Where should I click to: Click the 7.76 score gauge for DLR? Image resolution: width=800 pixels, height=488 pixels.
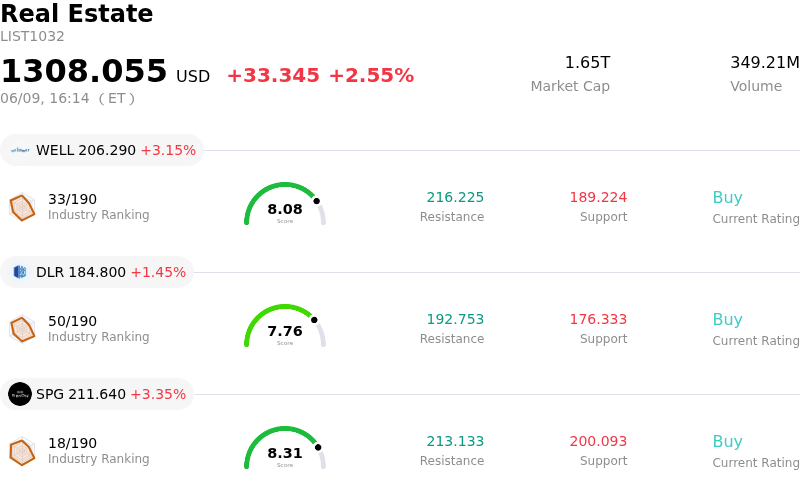pyautogui.click(x=285, y=326)
